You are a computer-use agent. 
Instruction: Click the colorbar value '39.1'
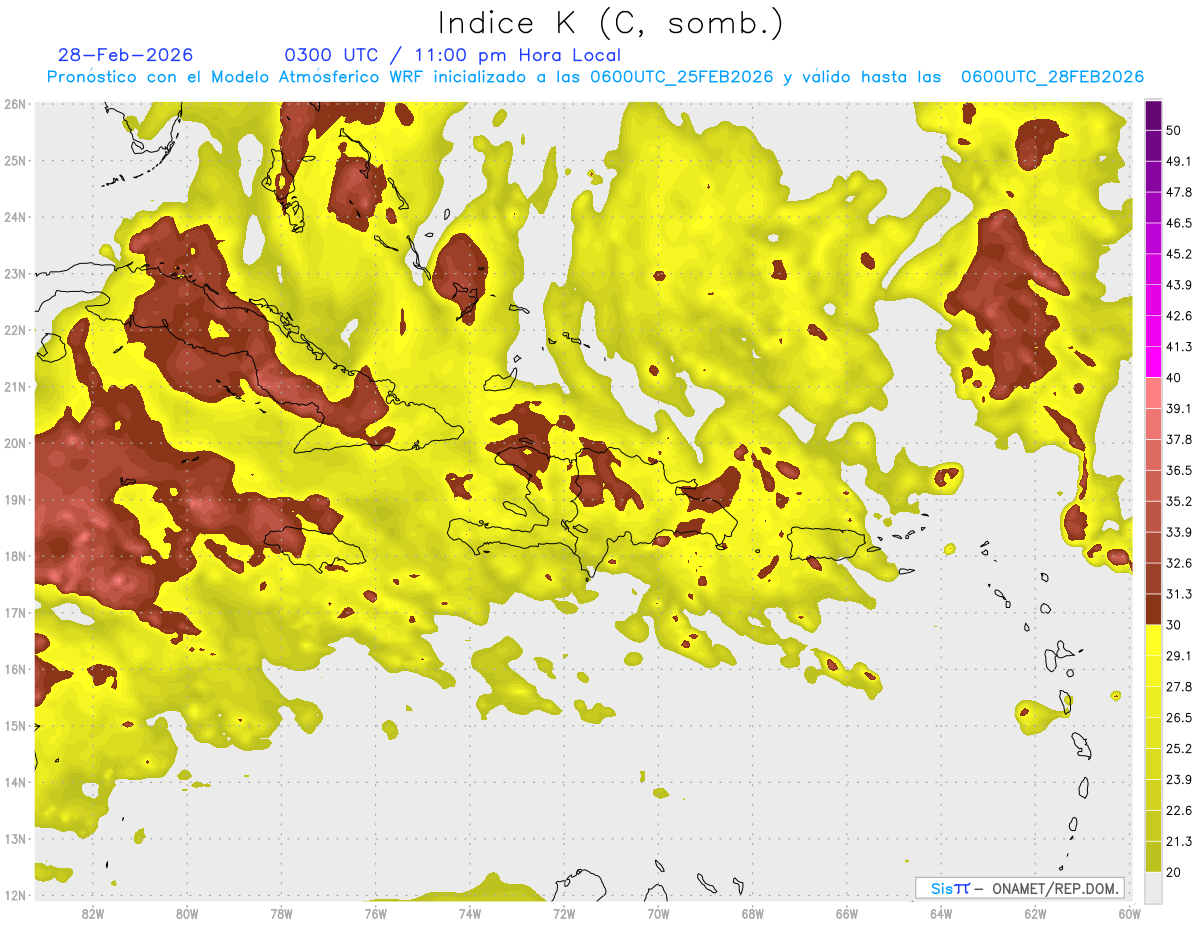[1179, 408]
